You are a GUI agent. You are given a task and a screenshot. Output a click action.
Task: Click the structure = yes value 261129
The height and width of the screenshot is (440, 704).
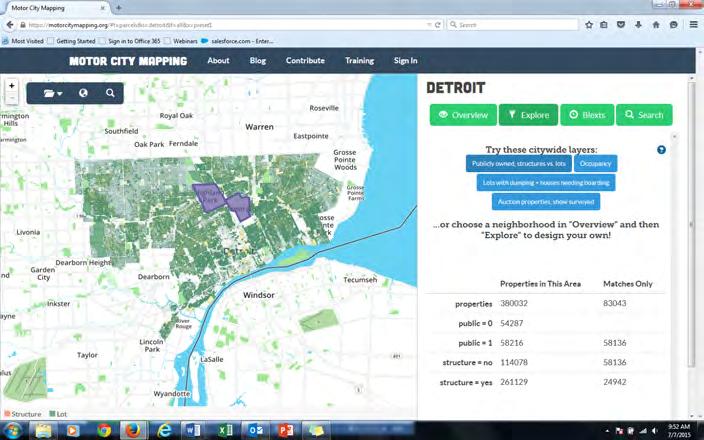[514, 382]
